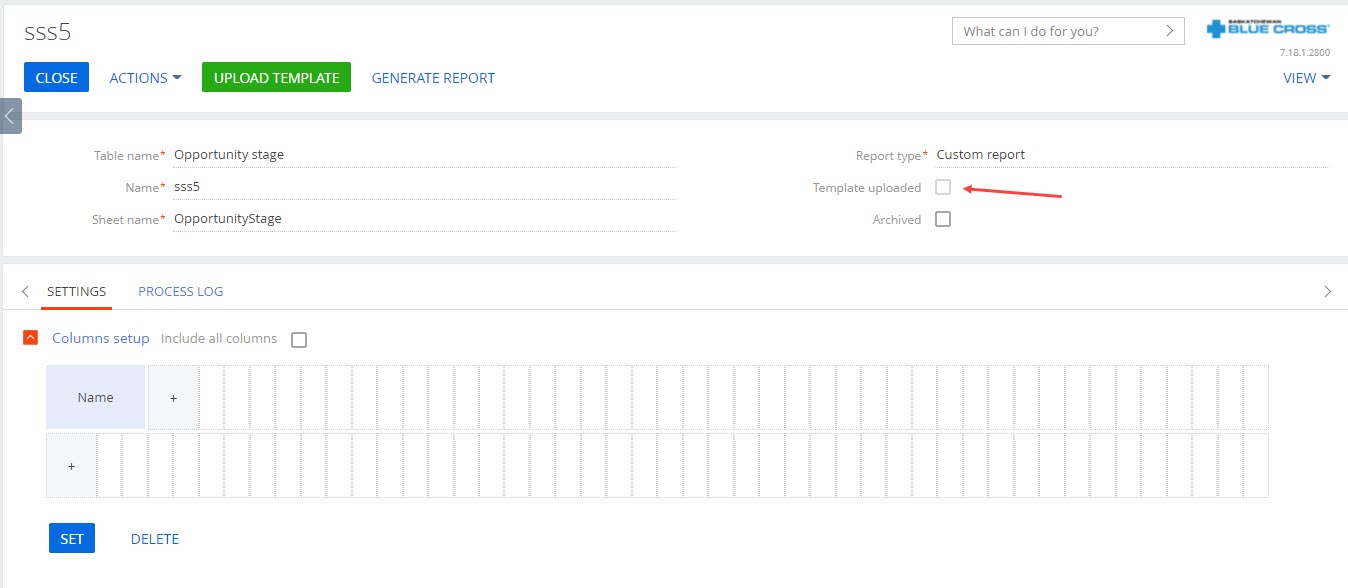Show next tabs with the right chevron

pyautogui.click(x=1327, y=292)
